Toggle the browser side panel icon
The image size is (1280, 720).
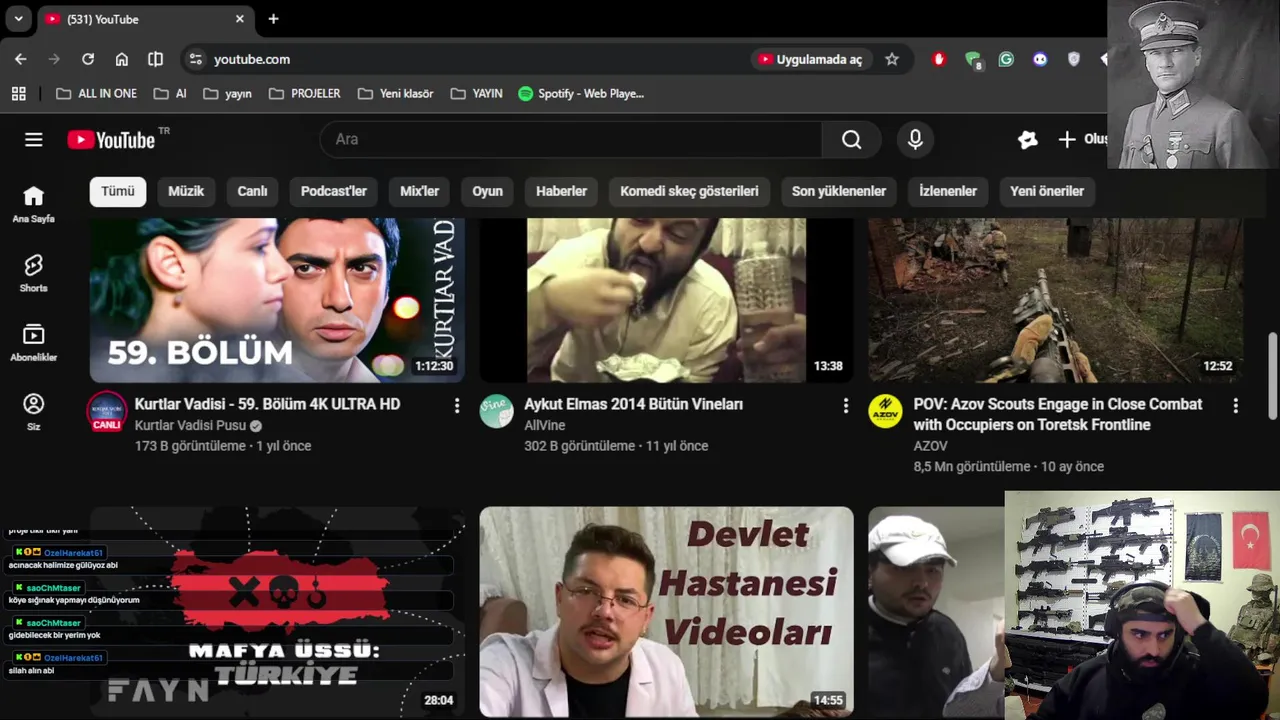click(155, 59)
